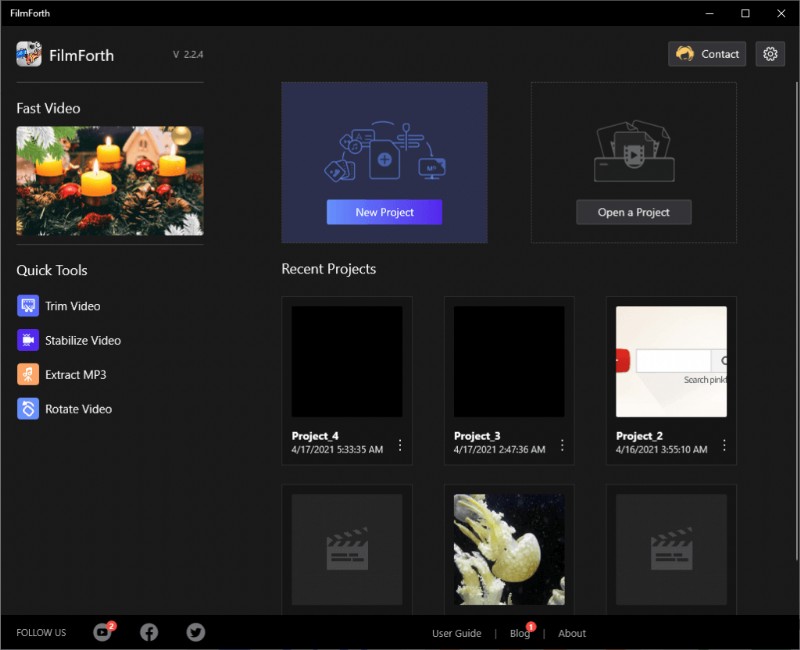This screenshot has height=650, width=800.
Task: Visit FilmForth's Facebook page icon
Action: pos(149,632)
